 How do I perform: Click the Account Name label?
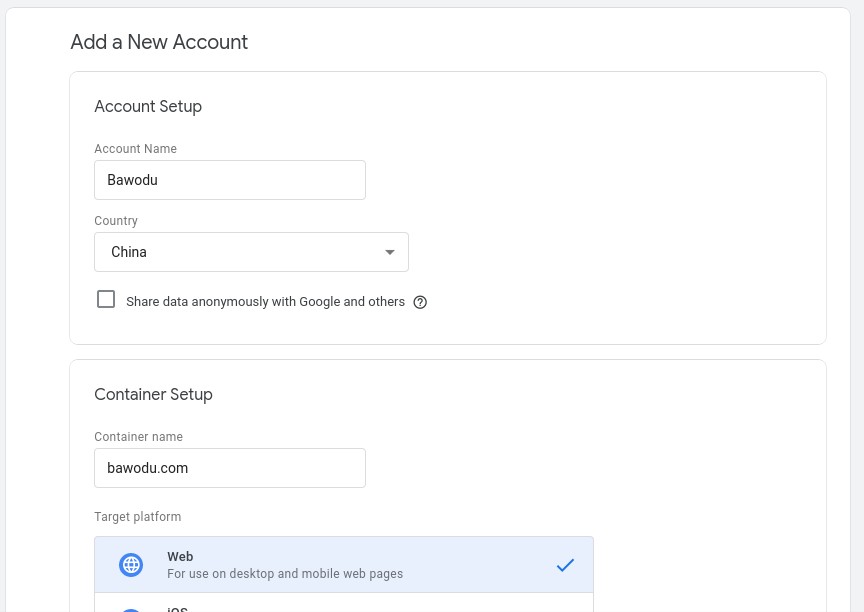coord(136,149)
